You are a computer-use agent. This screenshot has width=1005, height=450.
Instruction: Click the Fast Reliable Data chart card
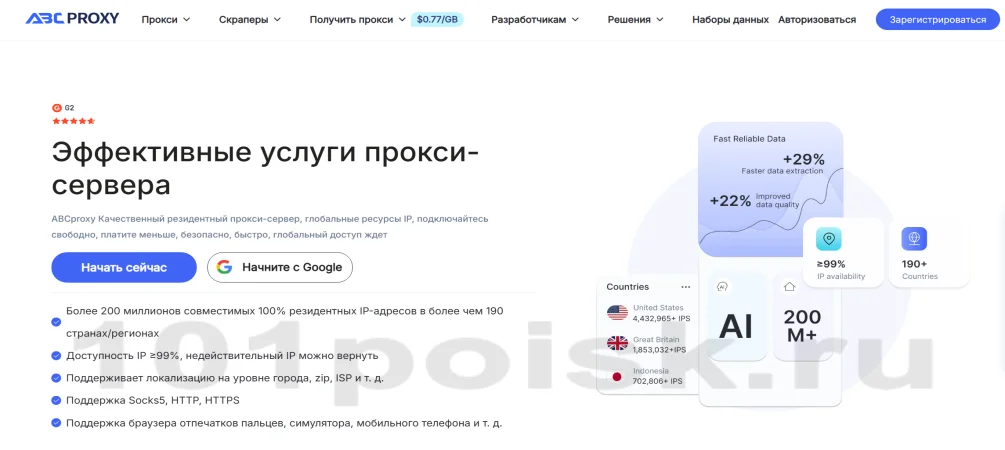click(x=770, y=190)
